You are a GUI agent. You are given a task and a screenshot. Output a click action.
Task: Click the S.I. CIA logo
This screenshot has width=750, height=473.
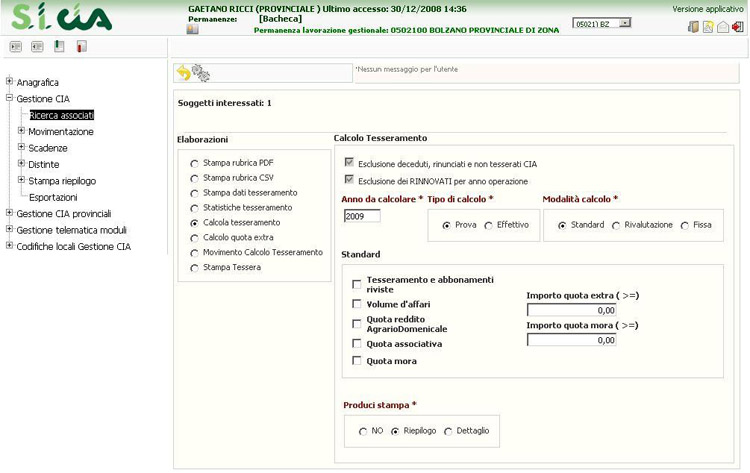pyautogui.click(x=61, y=17)
